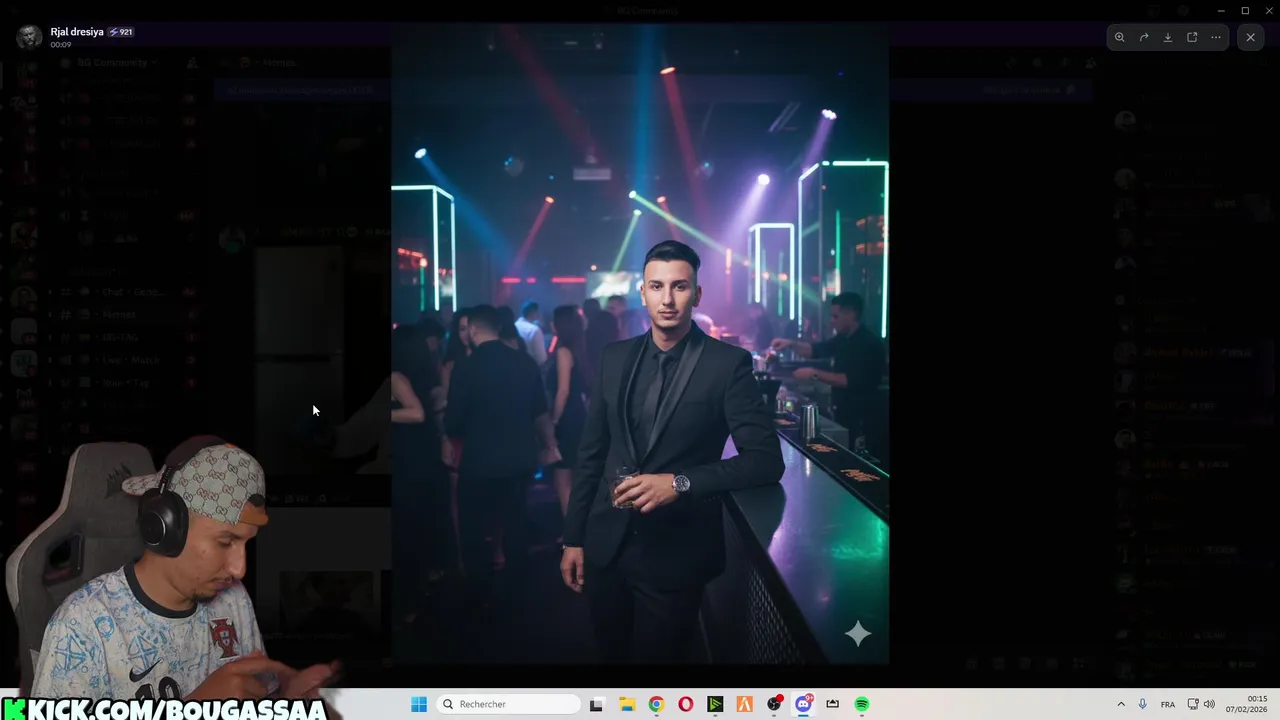
Task: Click the Rechercher taskbar search box
Action: (x=509, y=704)
